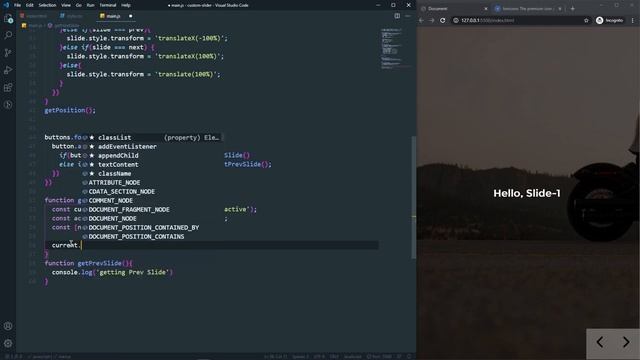Select the COMMENT_NODE suggestion
The image size is (640, 360).
pos(152,200)
